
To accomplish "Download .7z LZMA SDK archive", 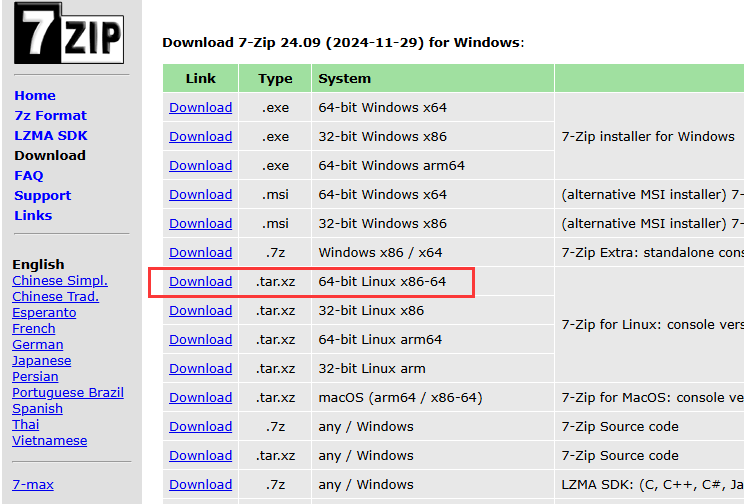I will tap(201, 484).
